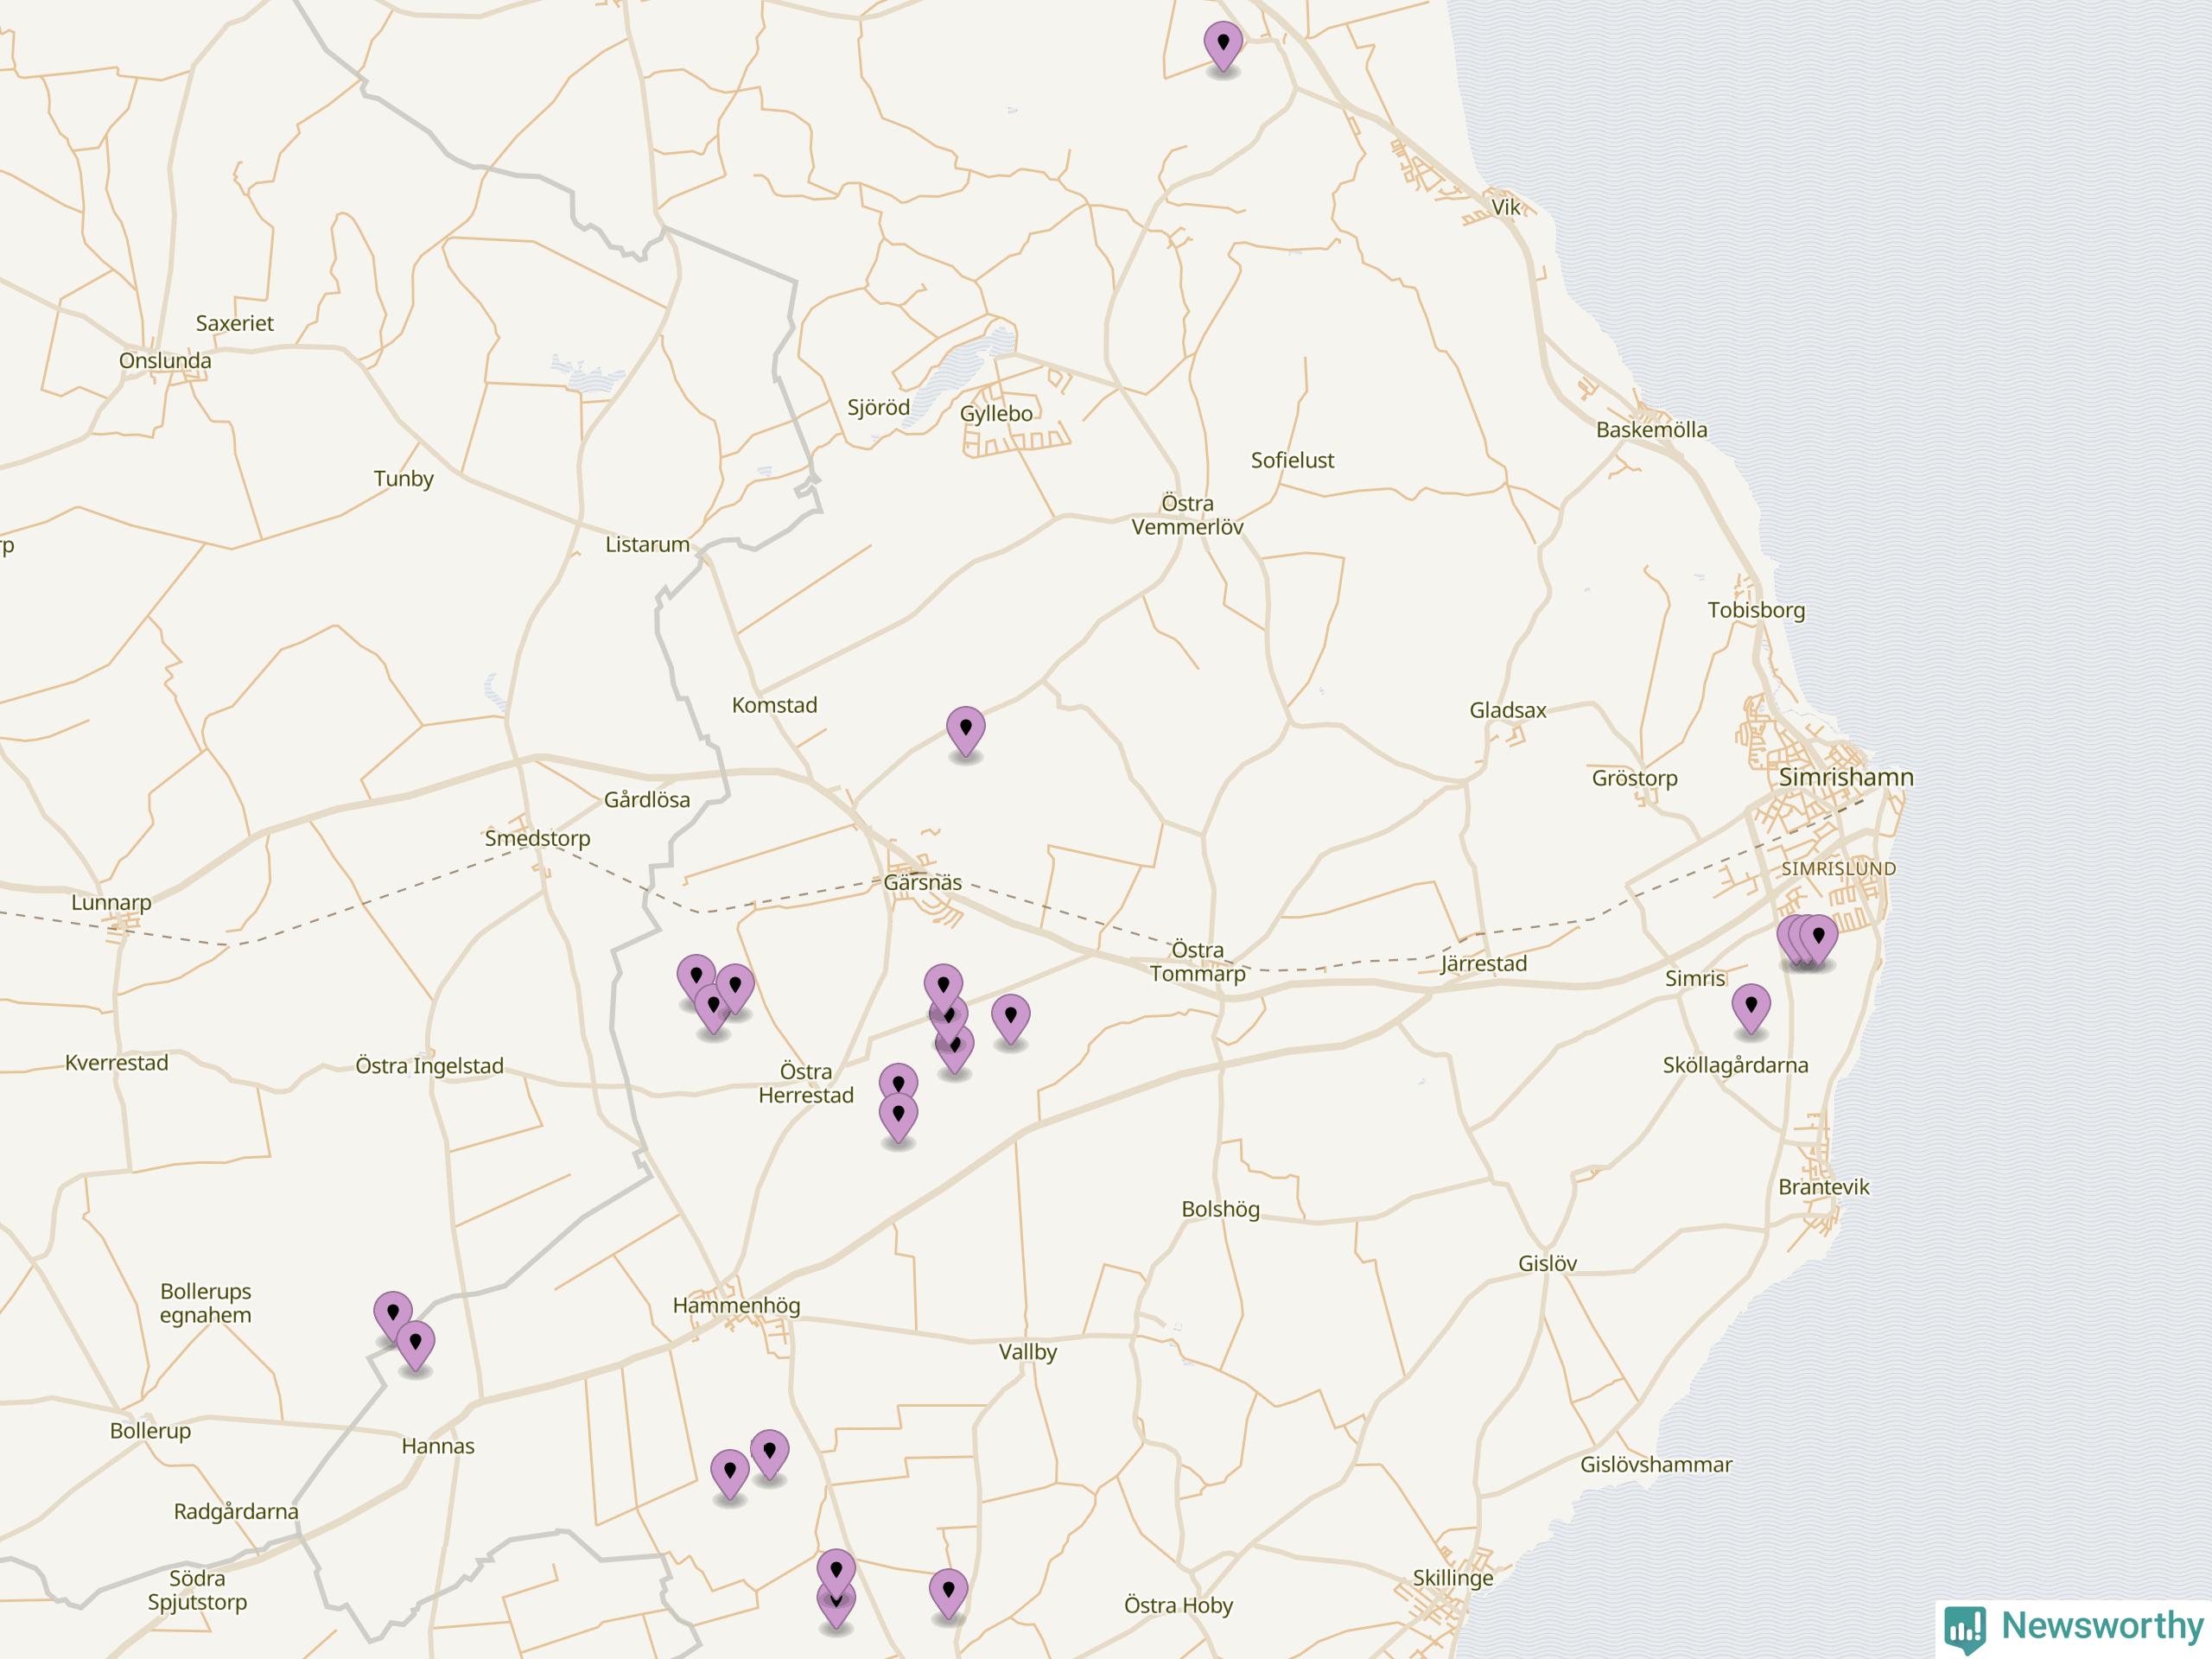Click the Saxeriet place label
The width and height of the screenshot is (2212, 1659).
tap(235, 323)
